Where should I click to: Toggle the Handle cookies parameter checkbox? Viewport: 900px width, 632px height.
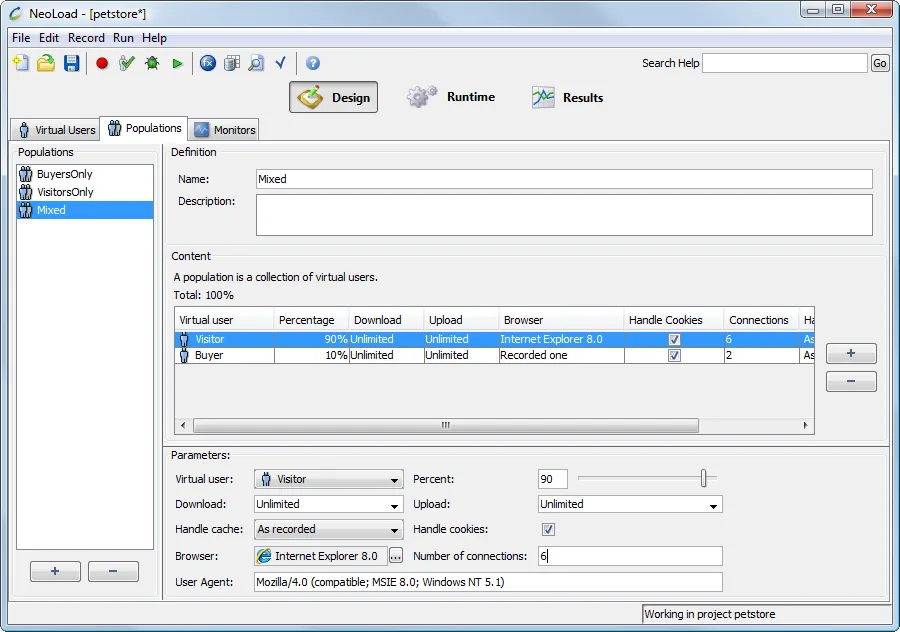[548, 529]
